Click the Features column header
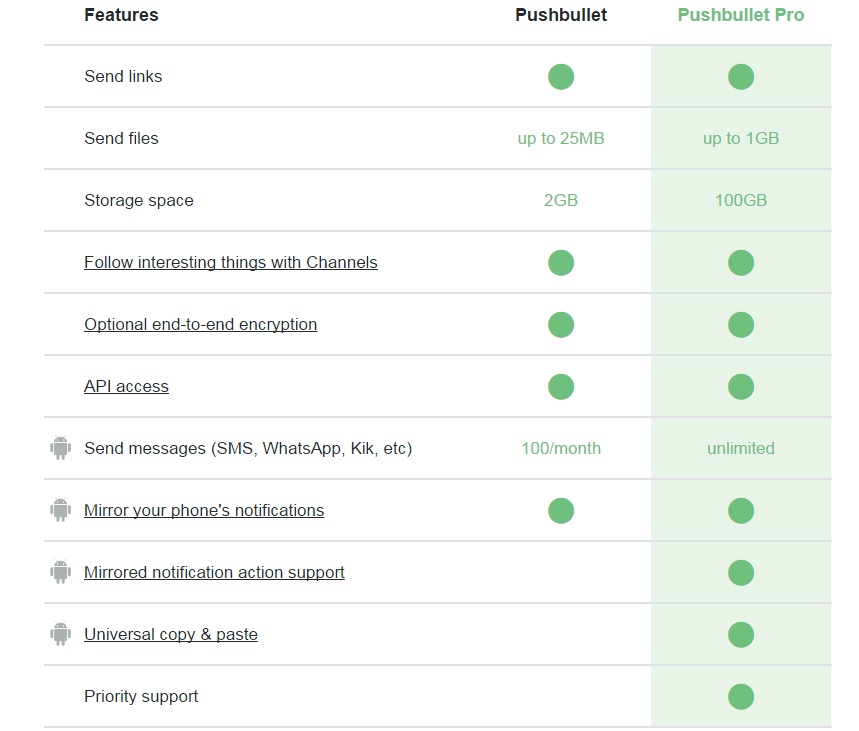The image size is (859, 731). [x=121, y=15]
